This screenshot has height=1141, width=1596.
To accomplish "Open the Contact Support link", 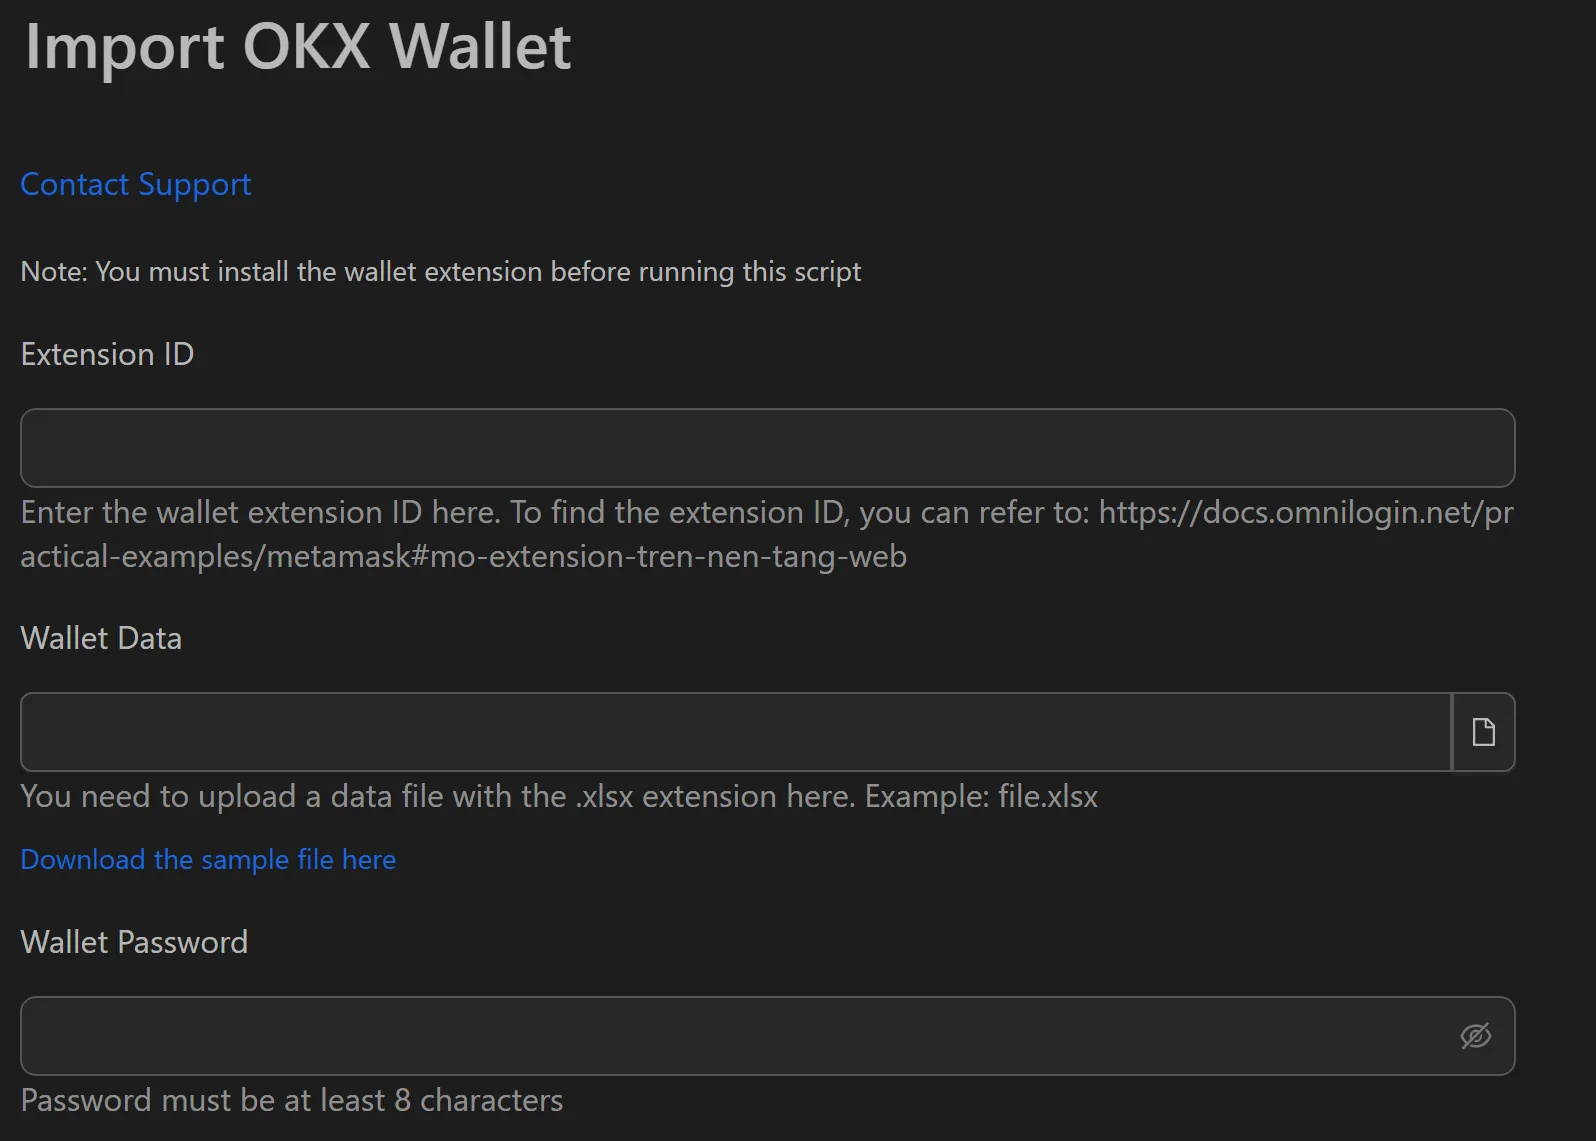I will pyautogui.click(x=135, y=184).
